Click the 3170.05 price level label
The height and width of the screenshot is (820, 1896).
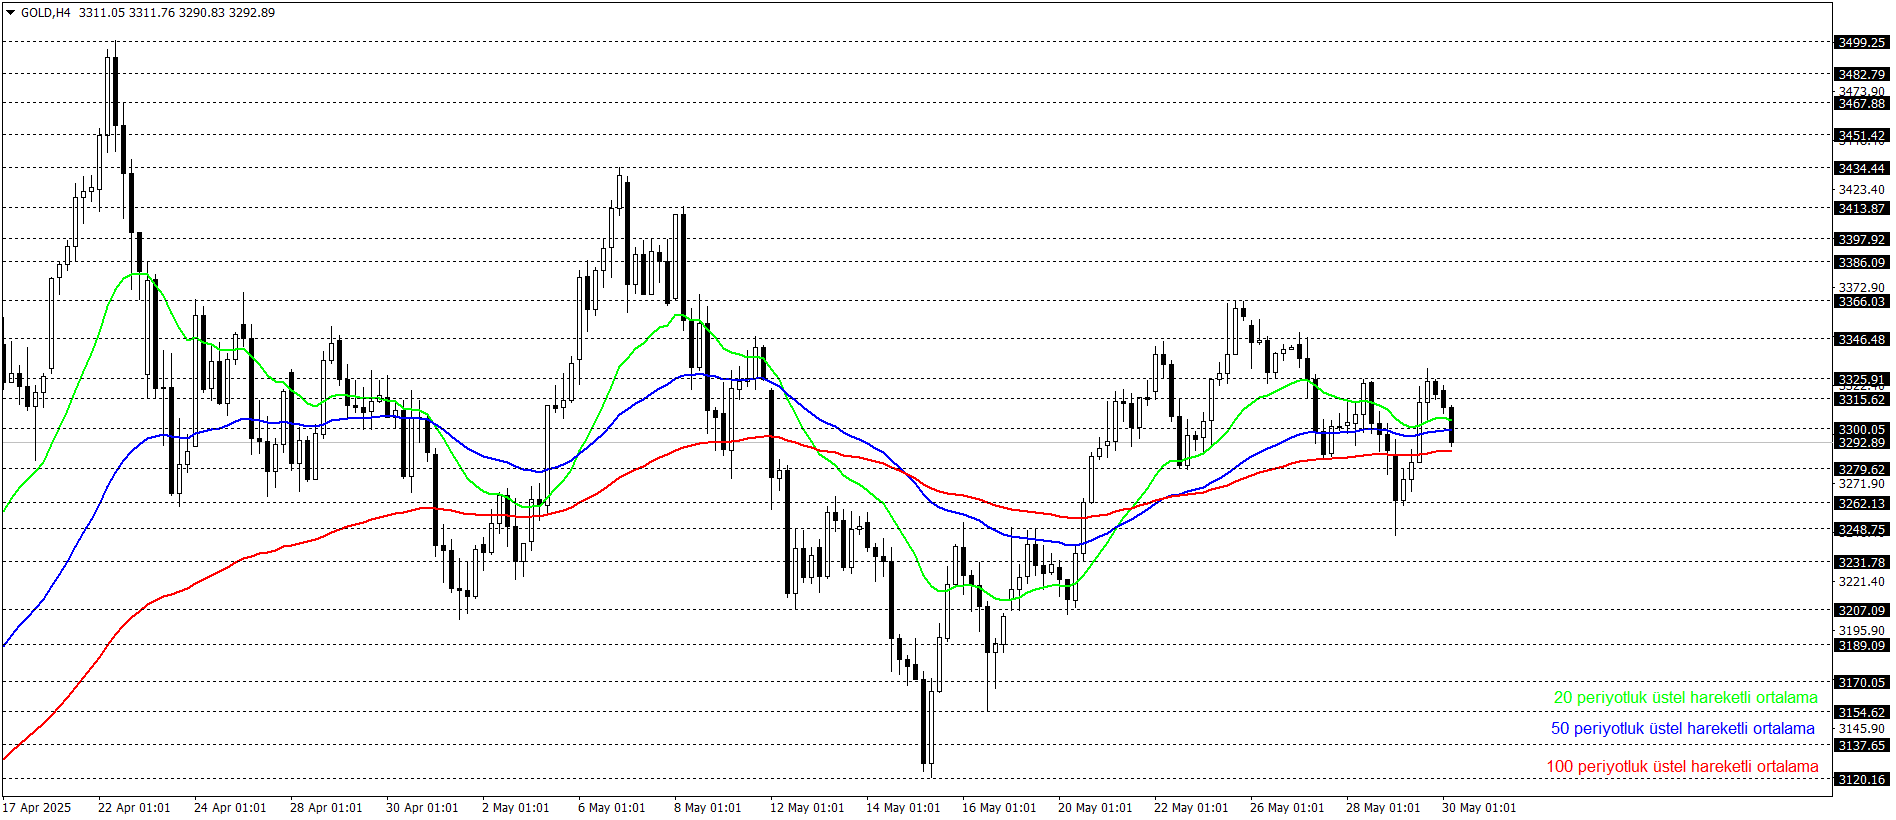pyautogui.click(x=1861, y=682)
